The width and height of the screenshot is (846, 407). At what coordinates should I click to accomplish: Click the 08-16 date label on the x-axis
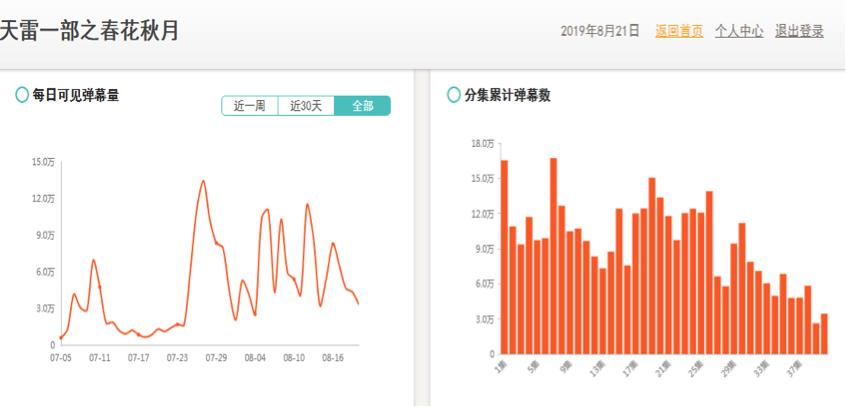pyautogui.click(x=332, y=357)
